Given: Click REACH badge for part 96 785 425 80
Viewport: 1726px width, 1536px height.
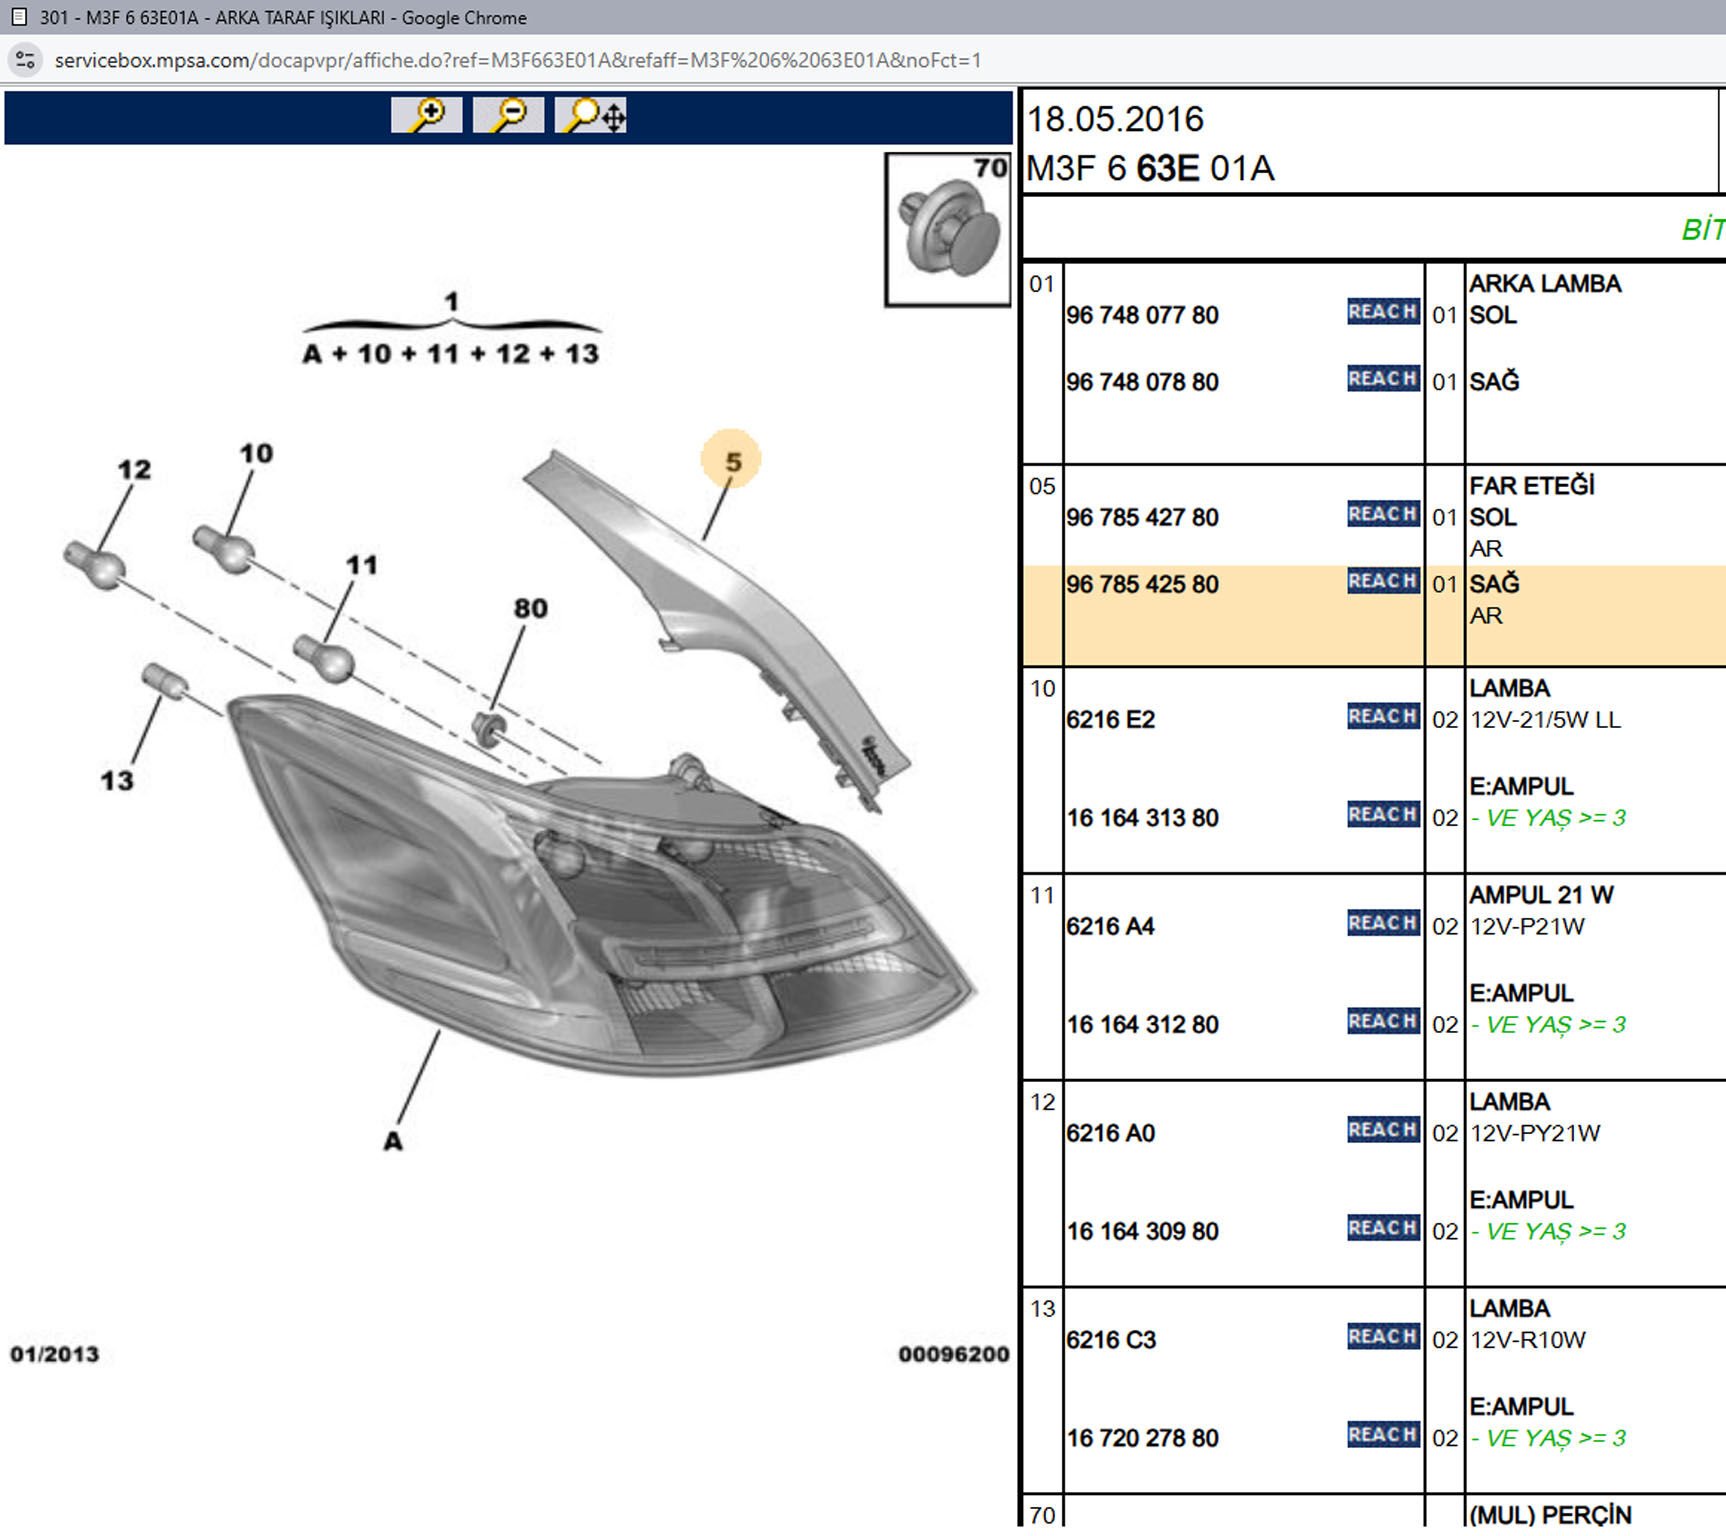Looking at the screenshot, I should tap(1382, 581).
